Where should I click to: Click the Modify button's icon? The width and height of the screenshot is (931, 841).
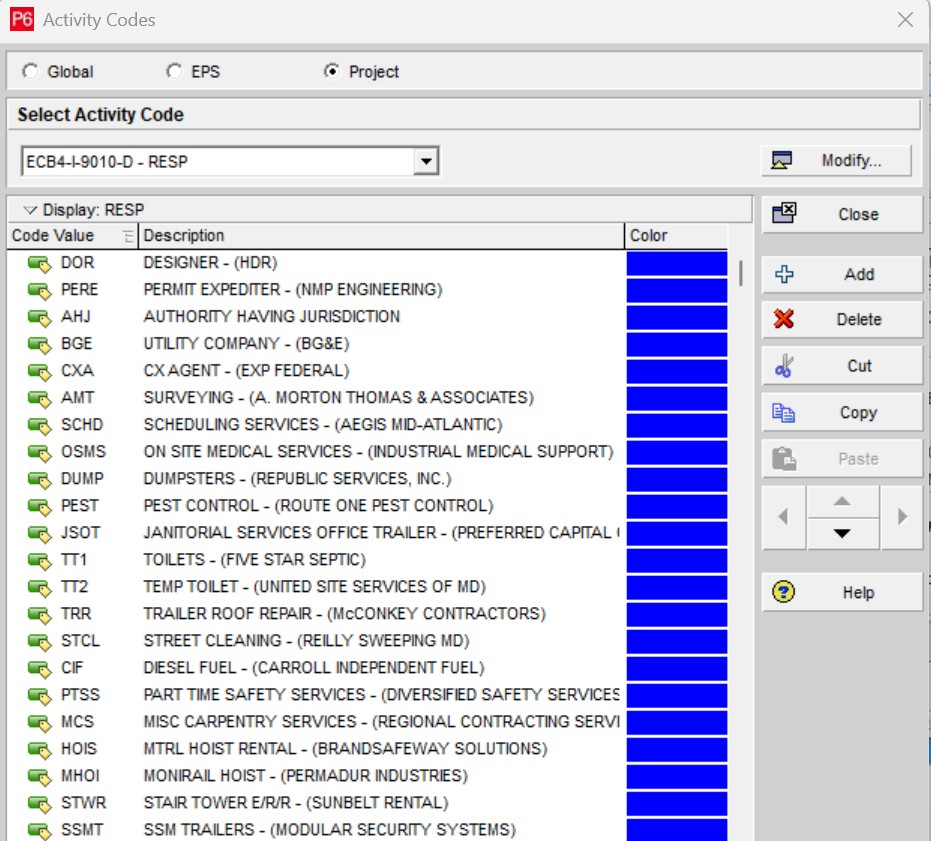click(x=783, y=161)
